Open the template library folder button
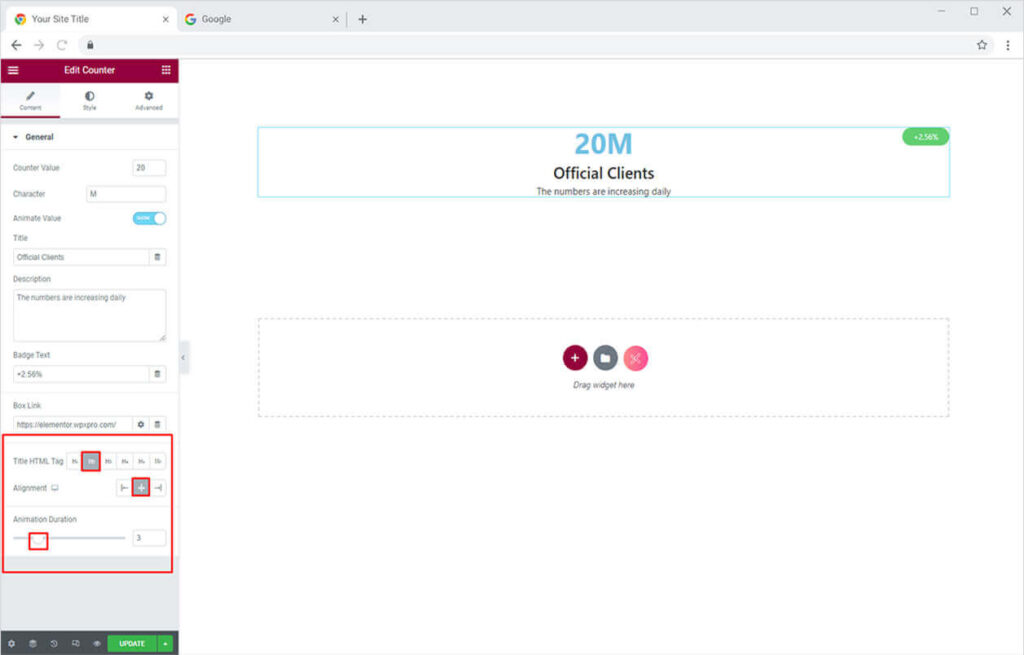Image resolution: width=1024 pixels, height=655 pixels. 605,358
